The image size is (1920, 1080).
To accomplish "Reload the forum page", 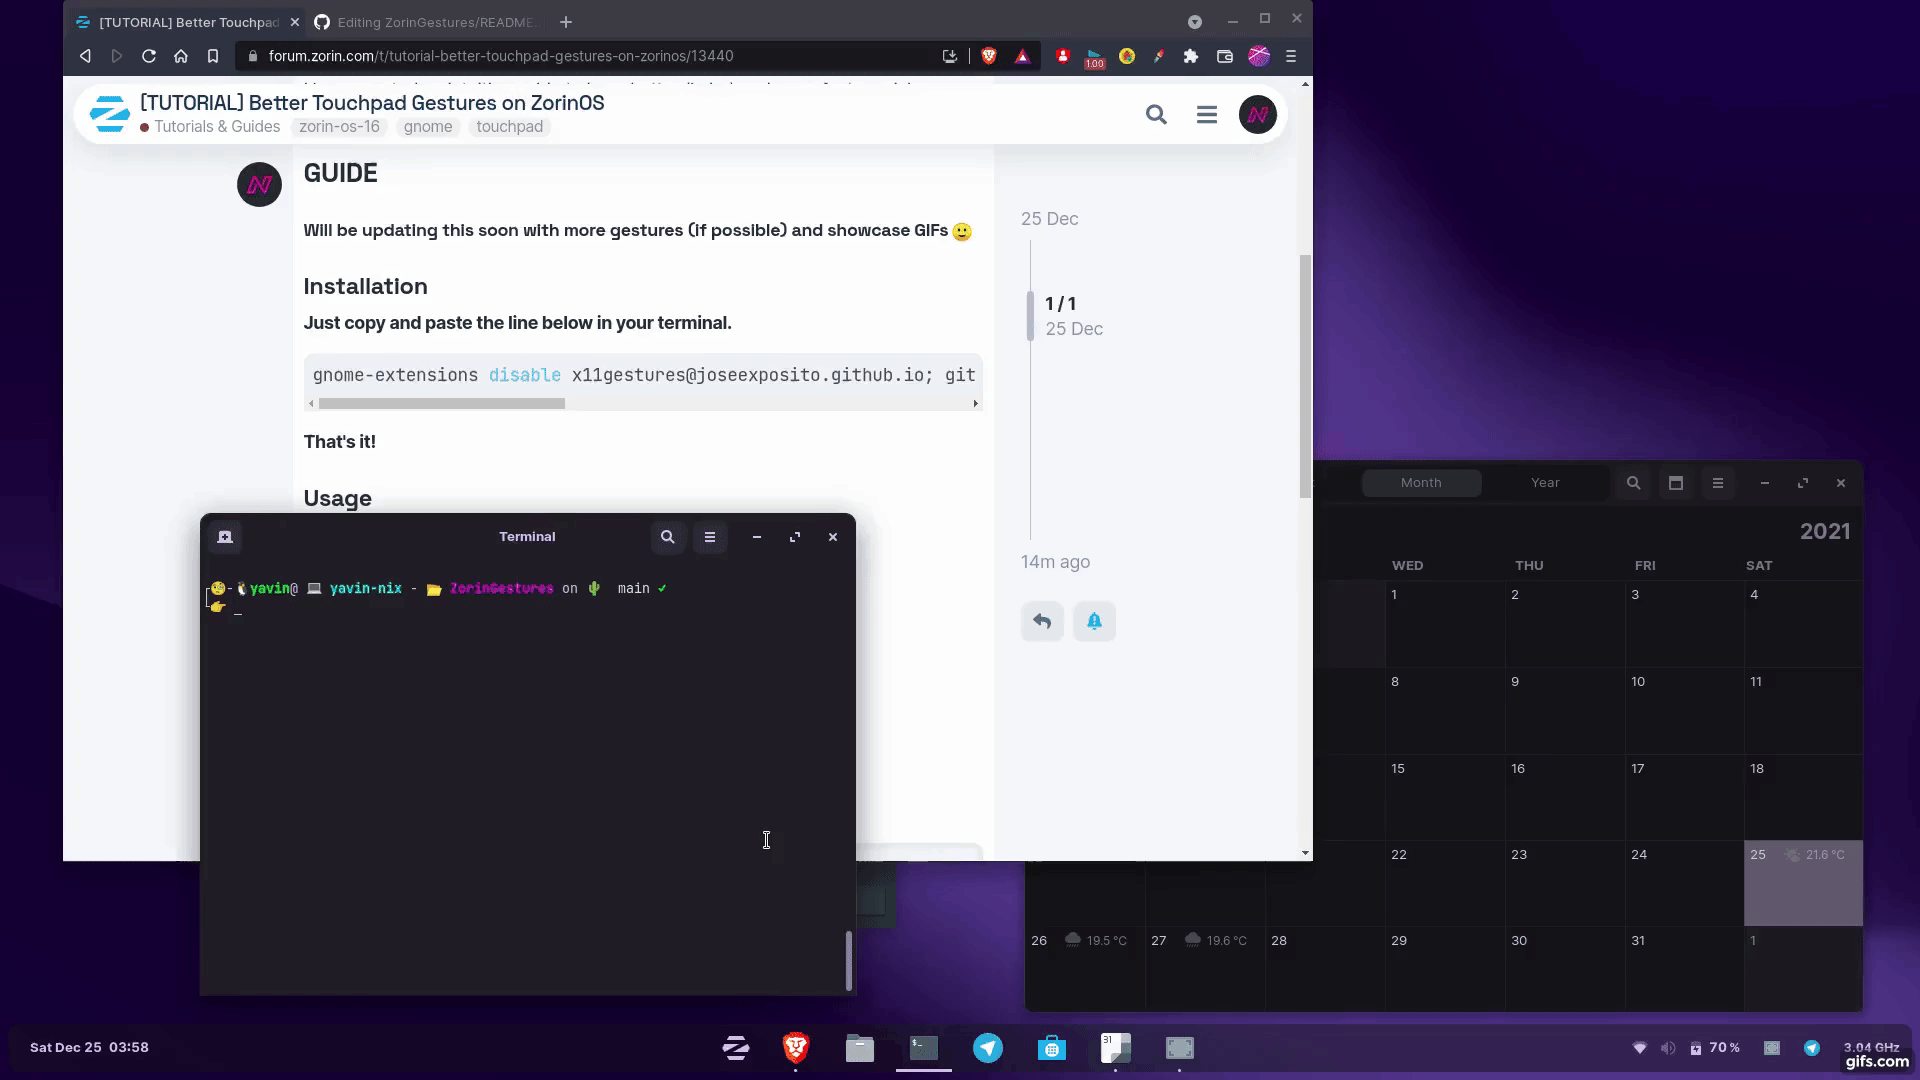I will [x=149, y=56].
